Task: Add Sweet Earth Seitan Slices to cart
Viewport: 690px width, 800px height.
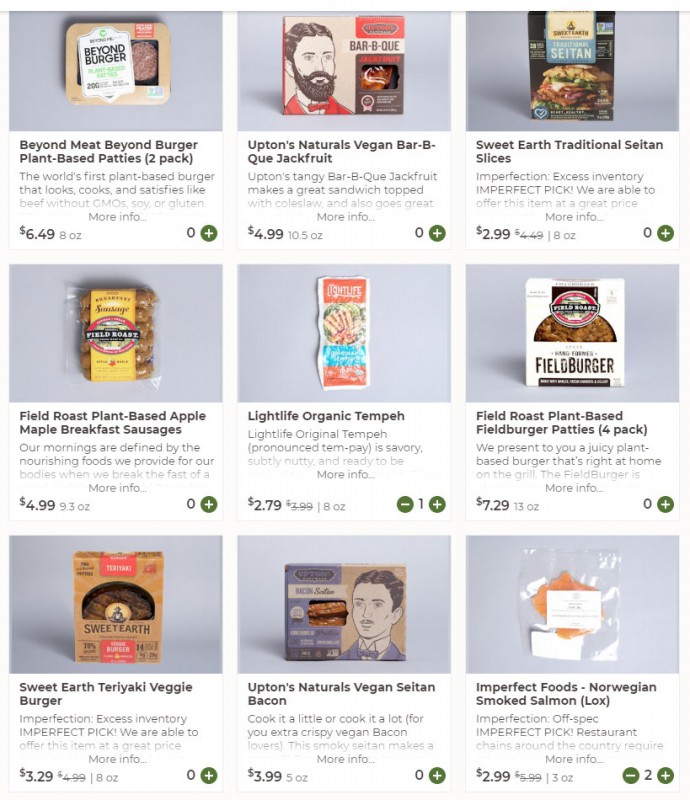Action: pyautogui.click(x=665, y=233)
